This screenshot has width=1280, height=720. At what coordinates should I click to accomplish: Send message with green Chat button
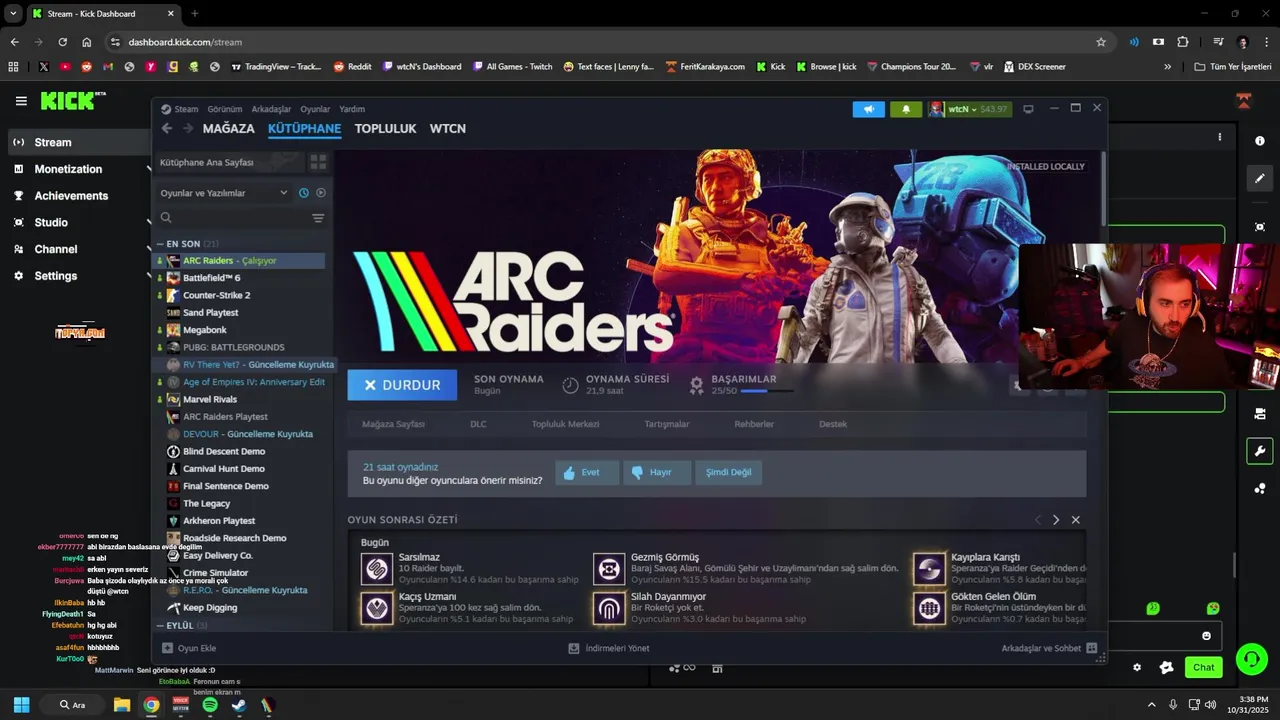(x=1203, y=667)
